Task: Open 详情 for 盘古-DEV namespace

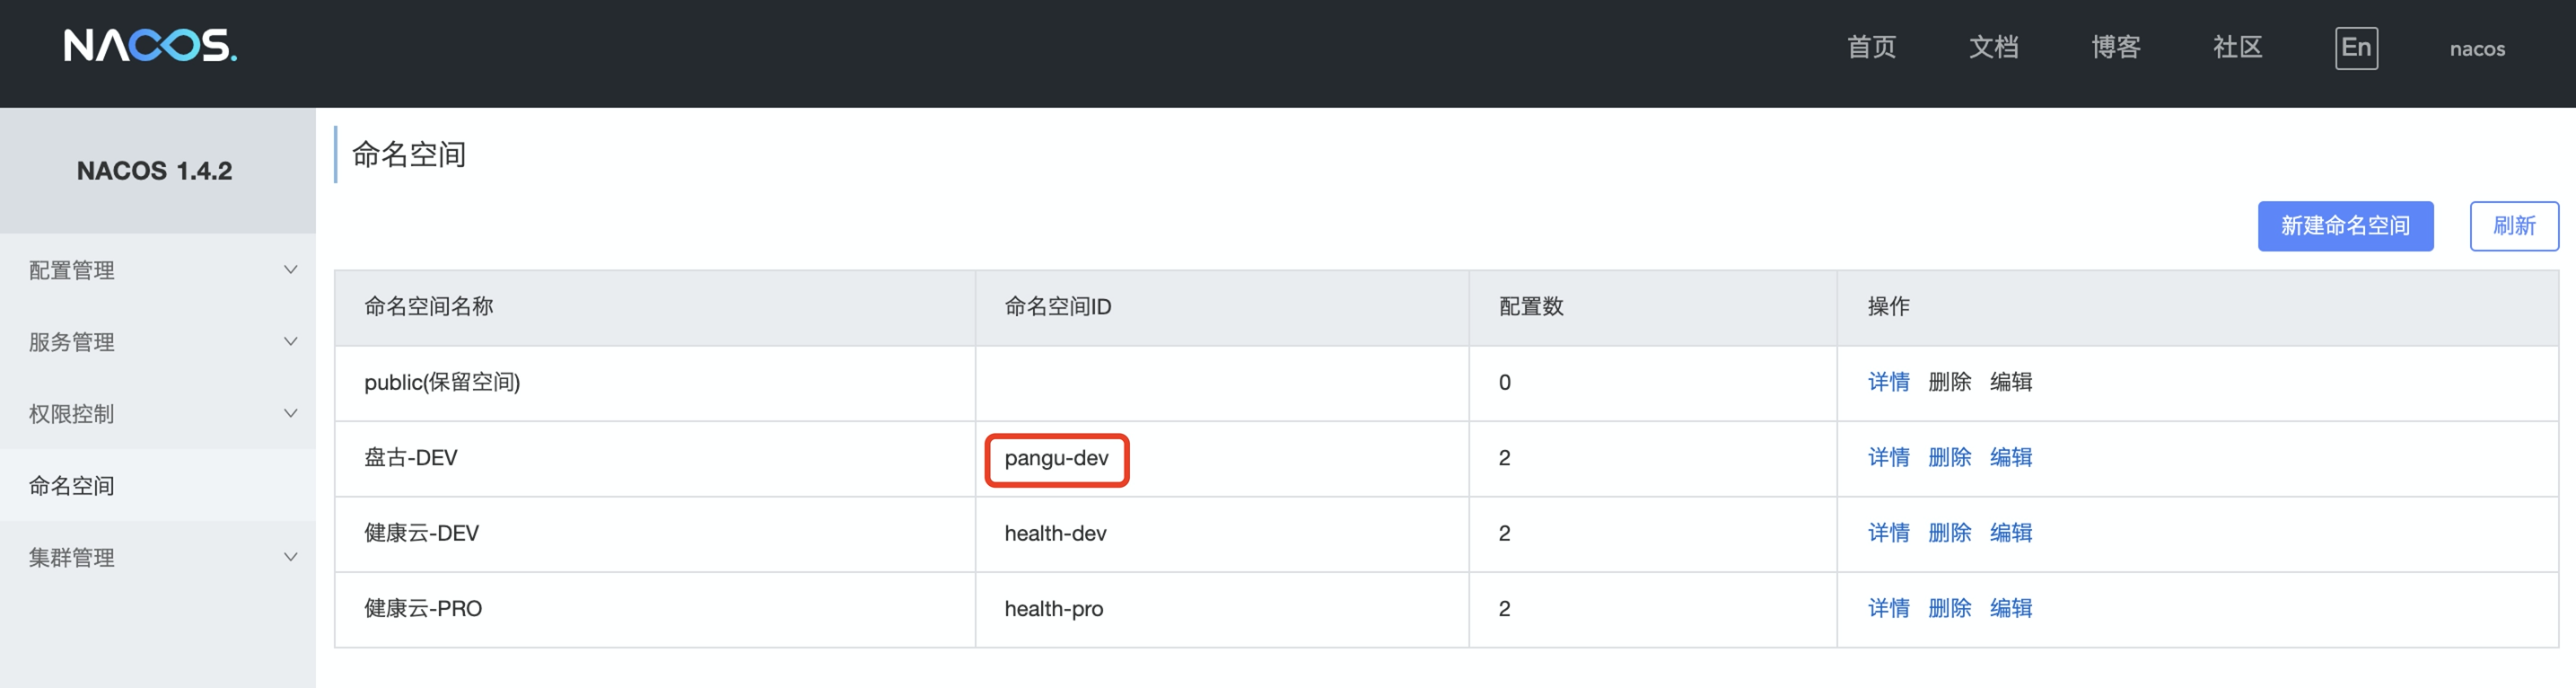Action: click(1888, 458)
